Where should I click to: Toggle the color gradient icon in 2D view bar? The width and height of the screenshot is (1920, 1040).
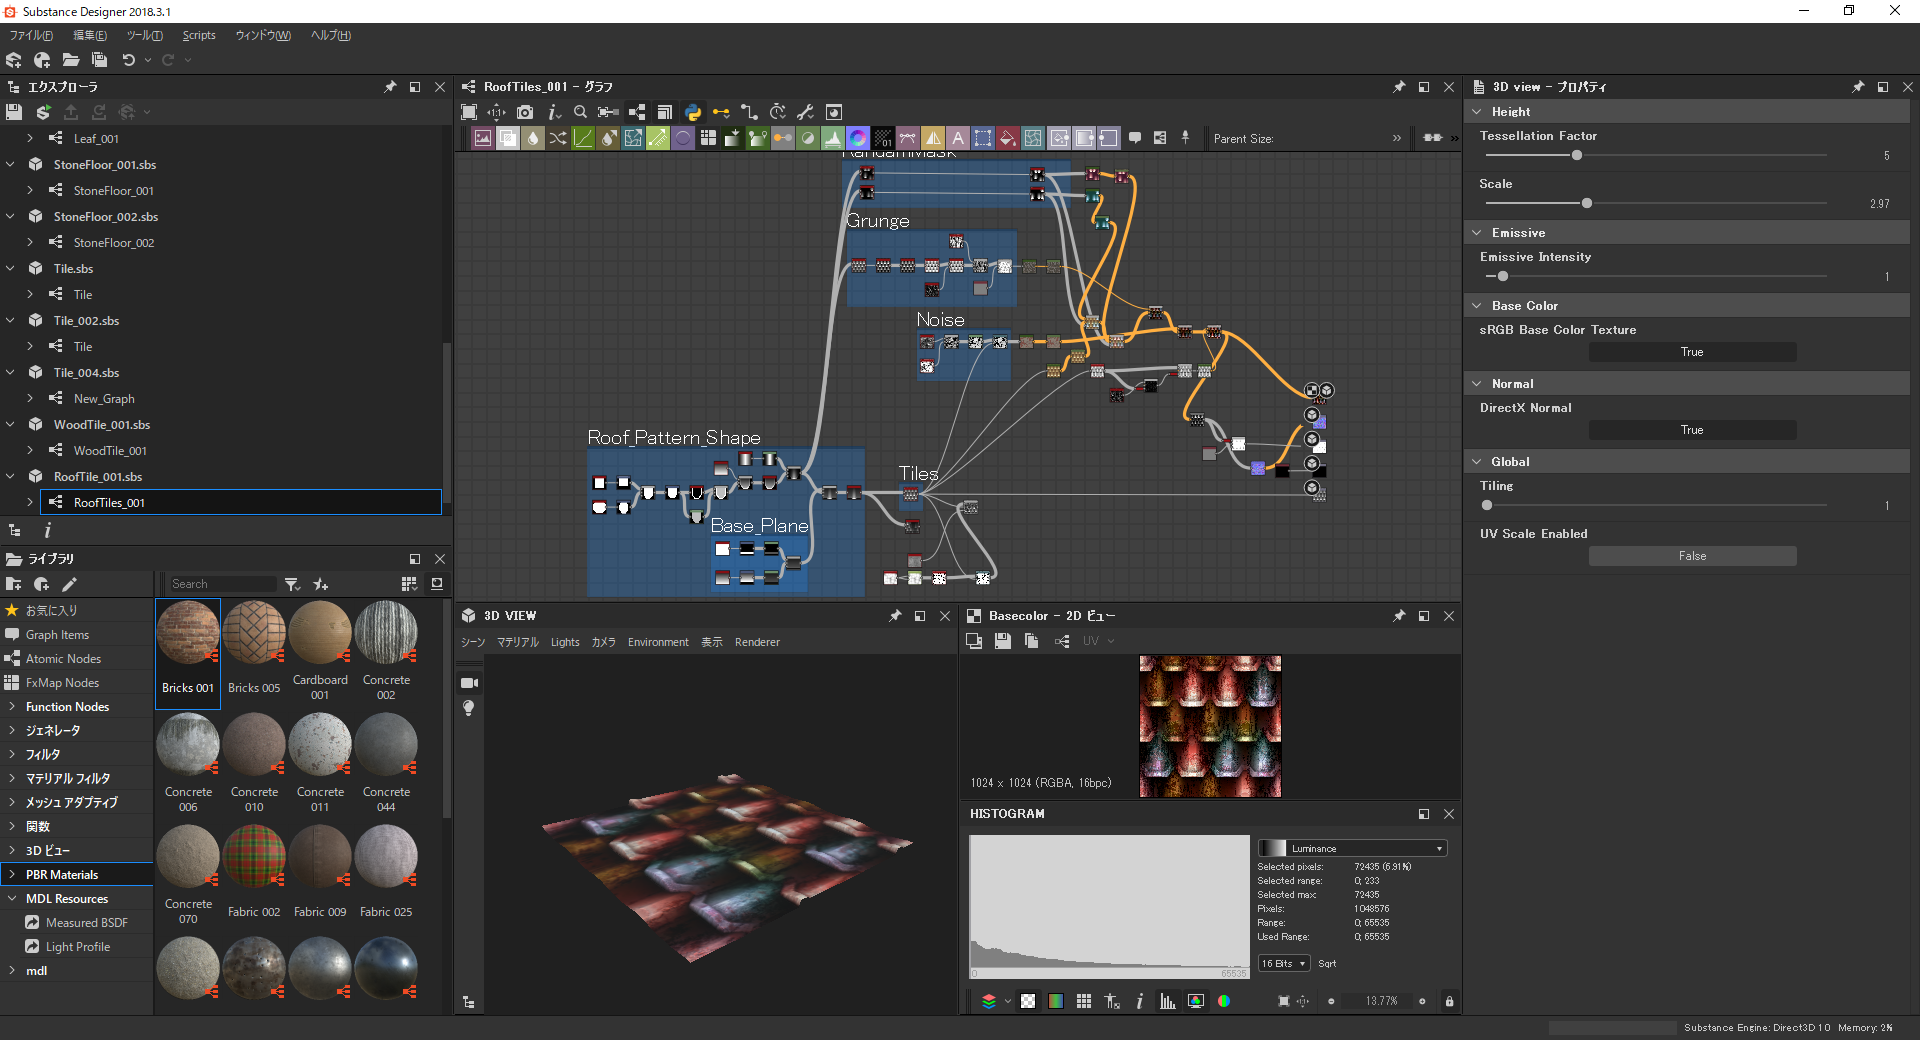1056,1001
